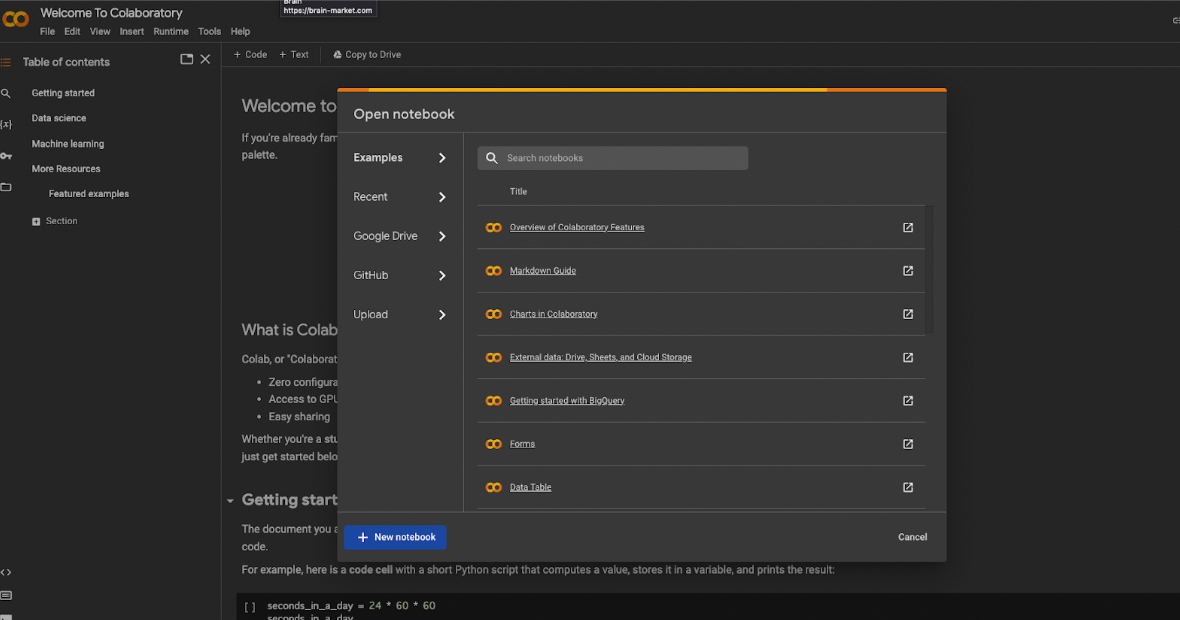Open Getting started with BigQuery link
1180x620 pixels.
coord(567,401)
